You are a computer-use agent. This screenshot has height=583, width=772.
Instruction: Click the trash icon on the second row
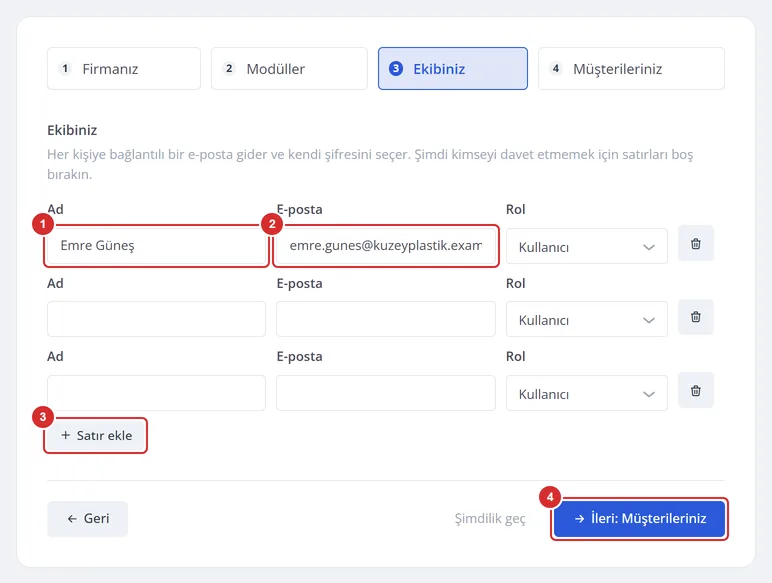(x=695, y=317)
